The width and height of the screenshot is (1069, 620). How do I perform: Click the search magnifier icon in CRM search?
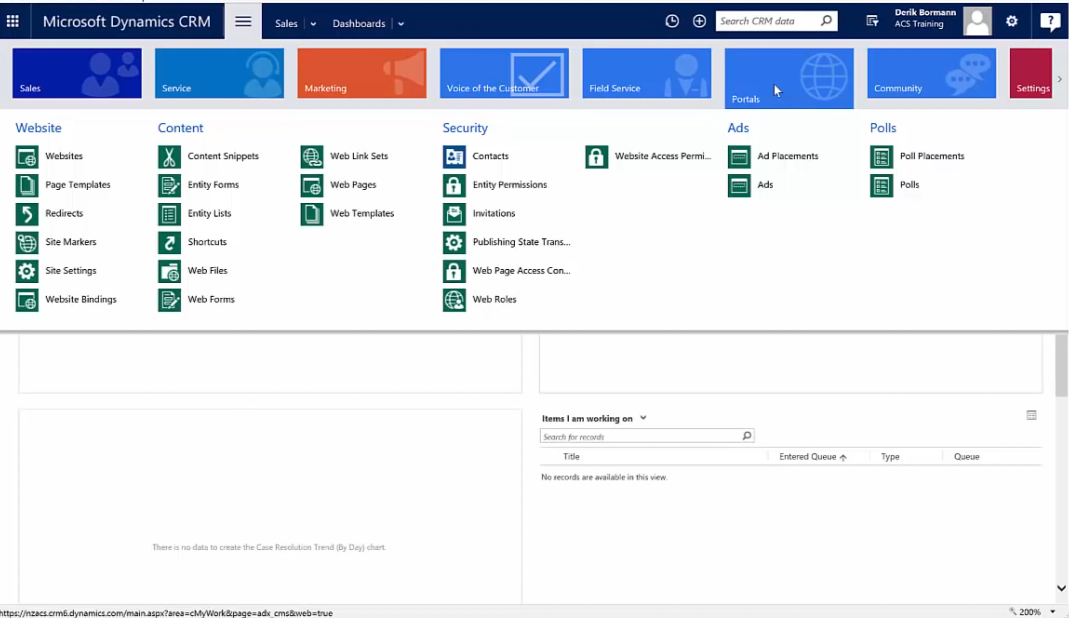click(x=826, y=20)
